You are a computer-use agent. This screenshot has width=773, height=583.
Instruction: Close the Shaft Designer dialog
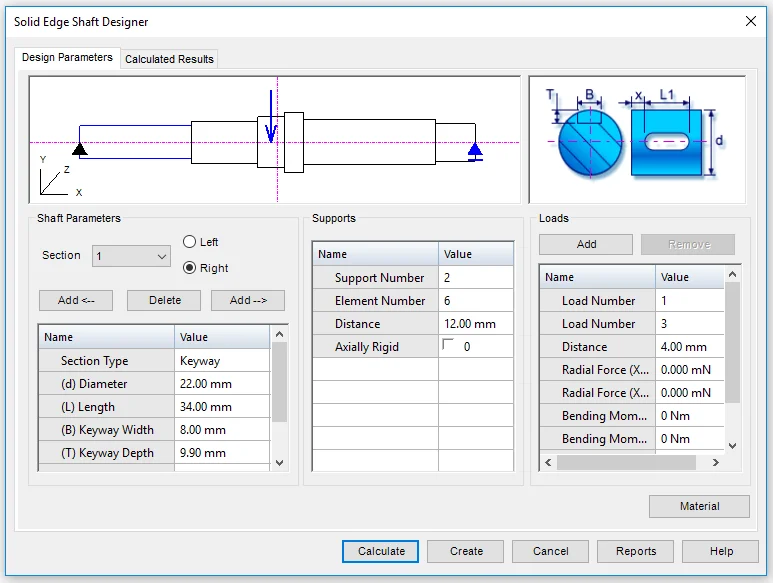click(x=751, y=20)
